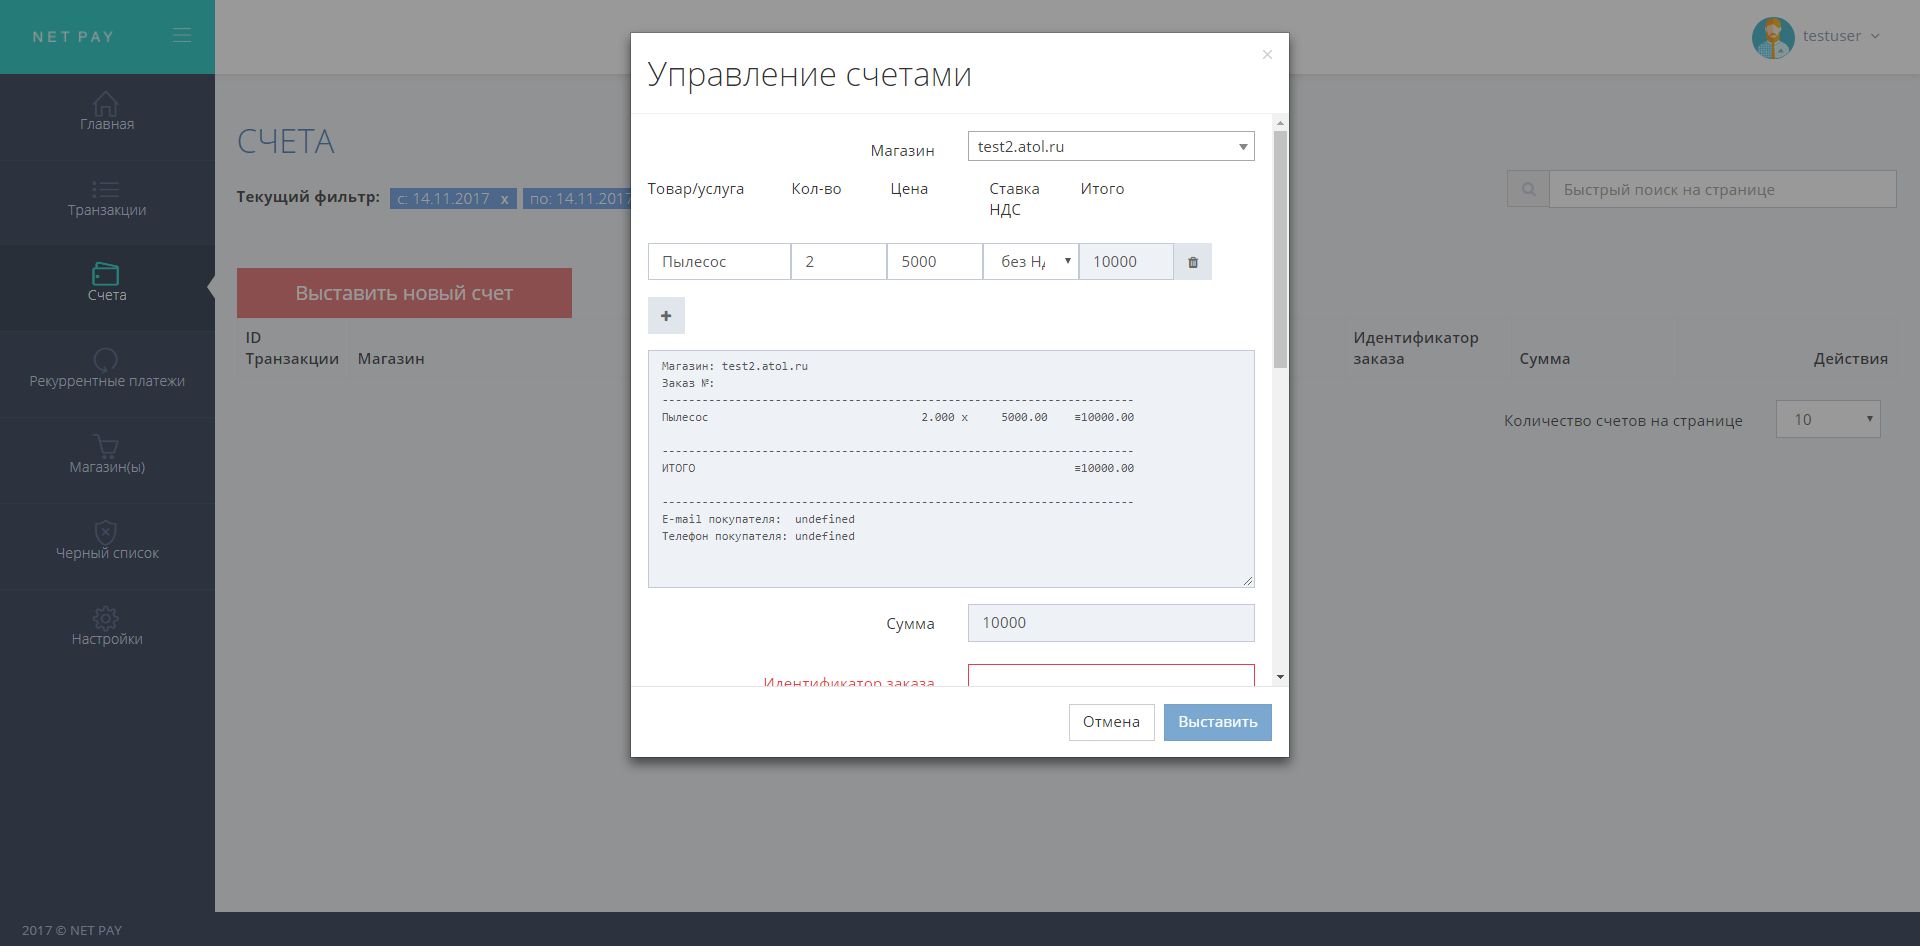
Task: Change invoices per page dropdown
Action: point(1828,419)
